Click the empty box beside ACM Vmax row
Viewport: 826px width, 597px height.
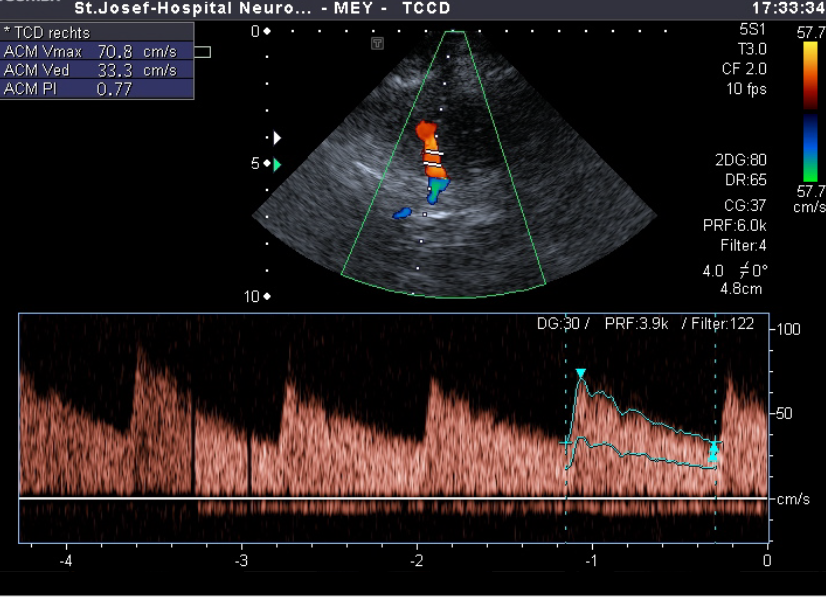click(202, 52)
